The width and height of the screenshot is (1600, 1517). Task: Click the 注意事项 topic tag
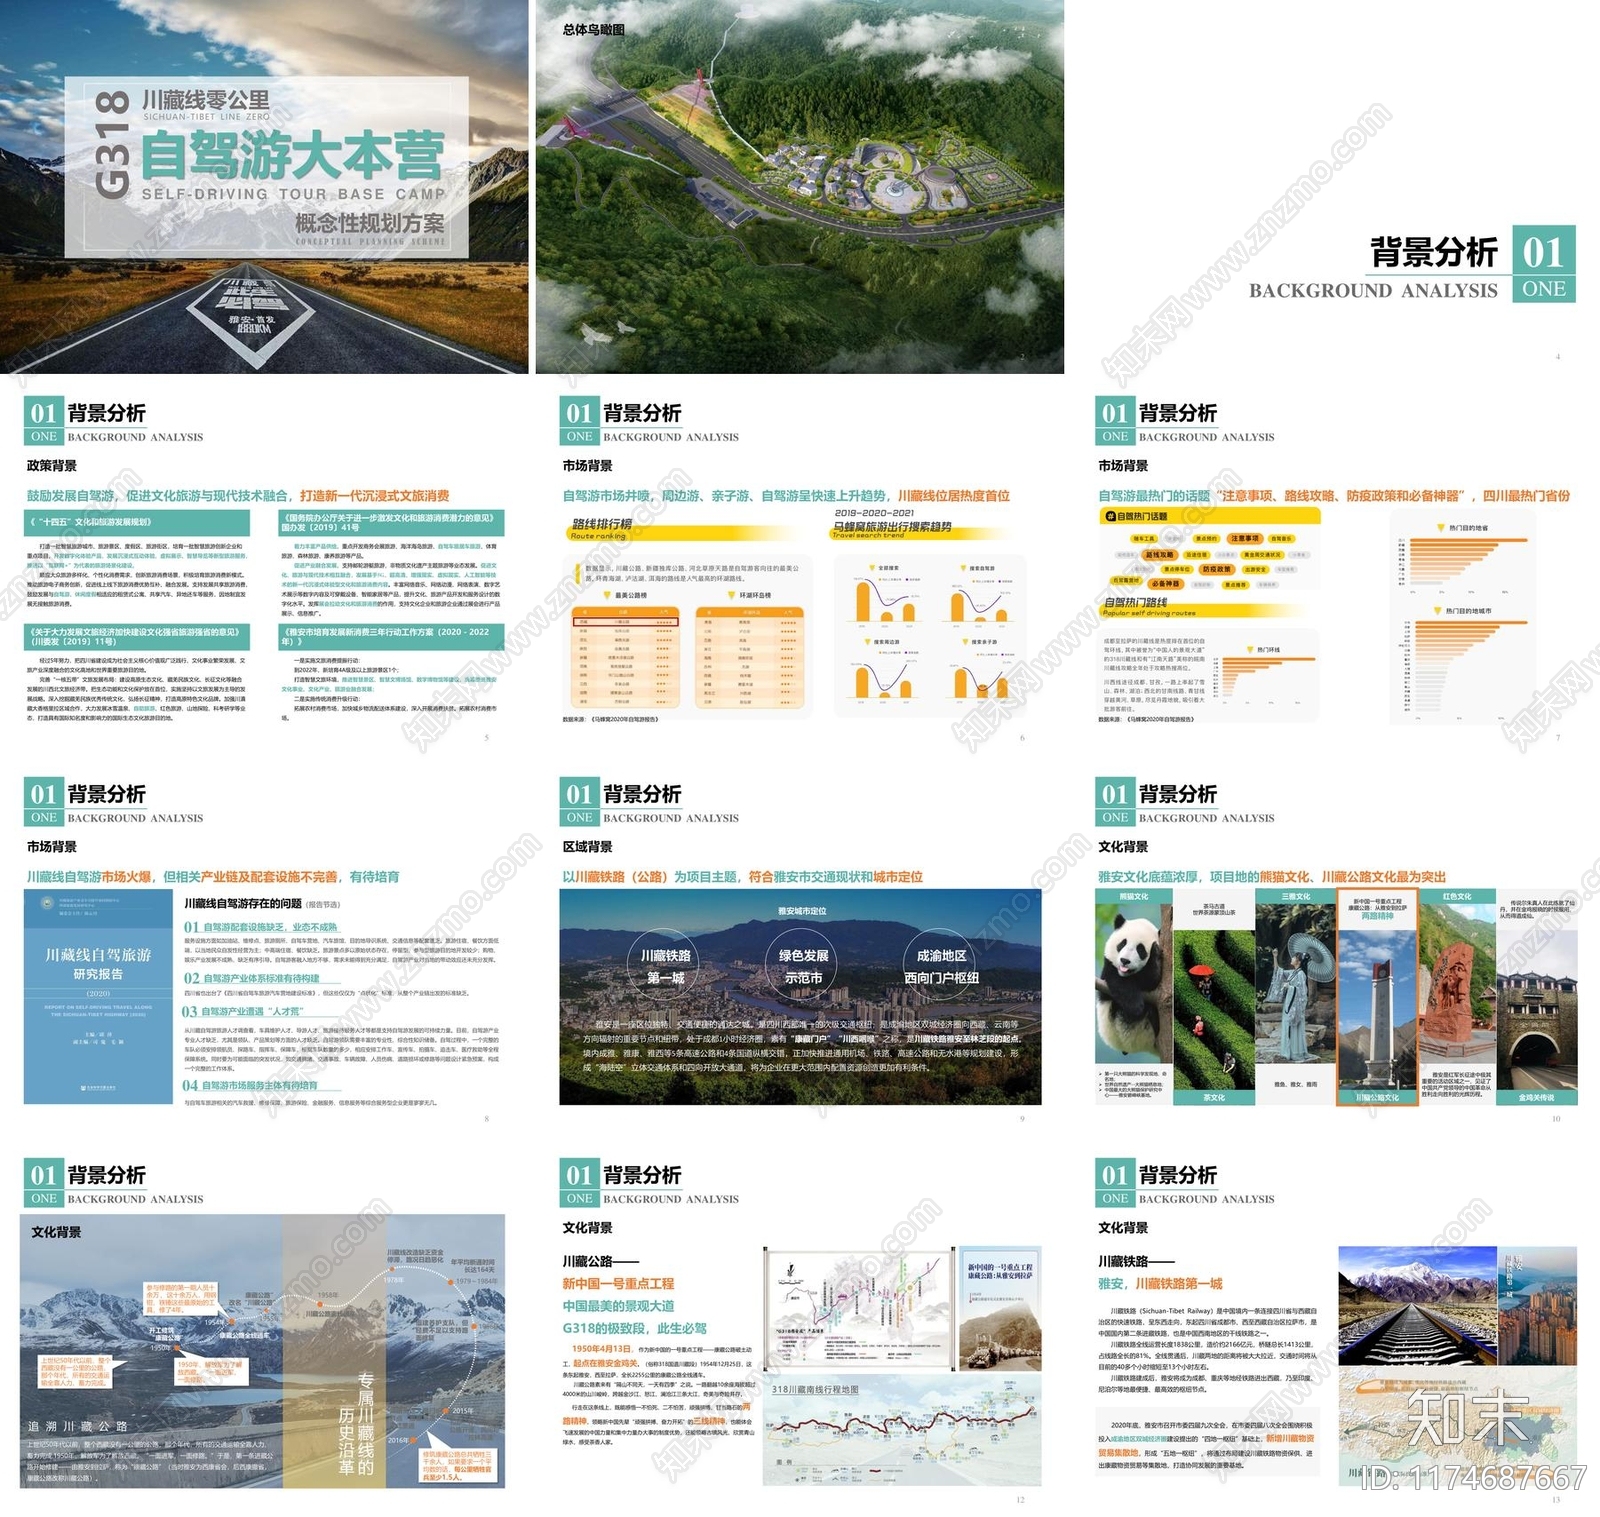click(1245, 539)
